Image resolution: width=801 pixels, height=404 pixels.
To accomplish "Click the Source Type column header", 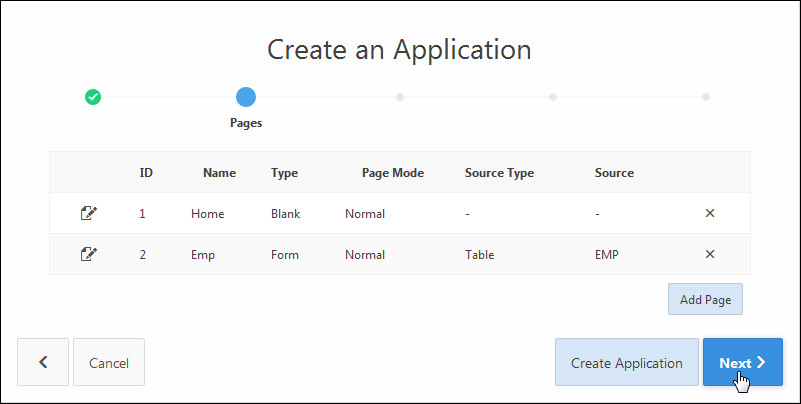I will tap(499, 172).
